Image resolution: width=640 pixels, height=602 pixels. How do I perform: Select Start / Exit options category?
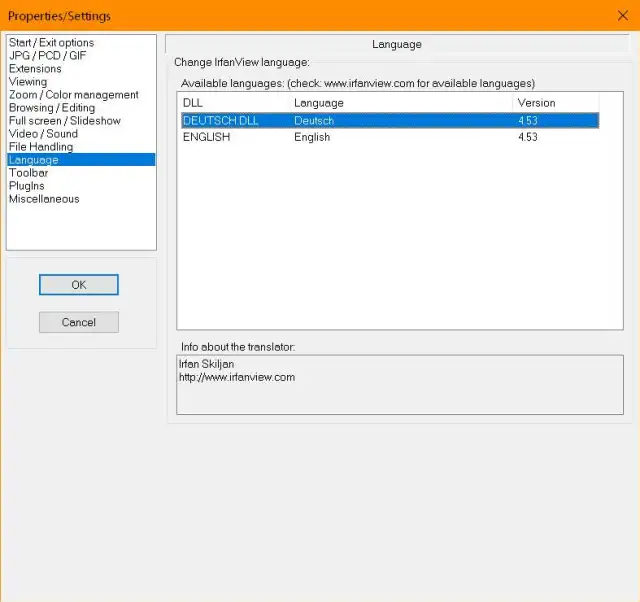point(51,43)
